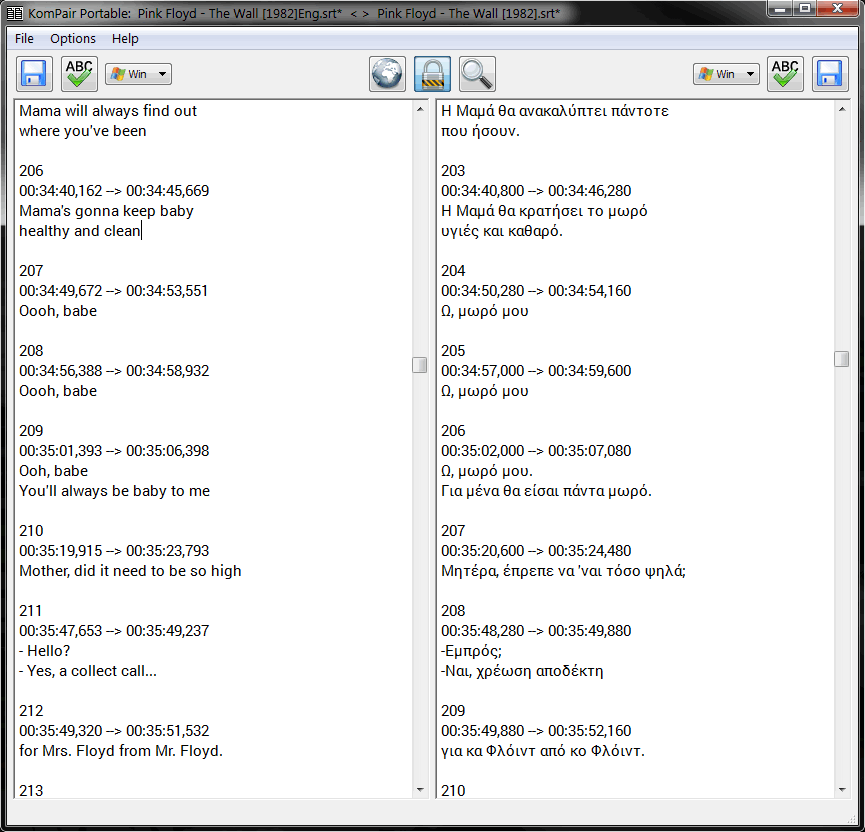Open left pane Win encoding dropdown
Viewport: 865px width, 832px height.
[x=138, y=74]
